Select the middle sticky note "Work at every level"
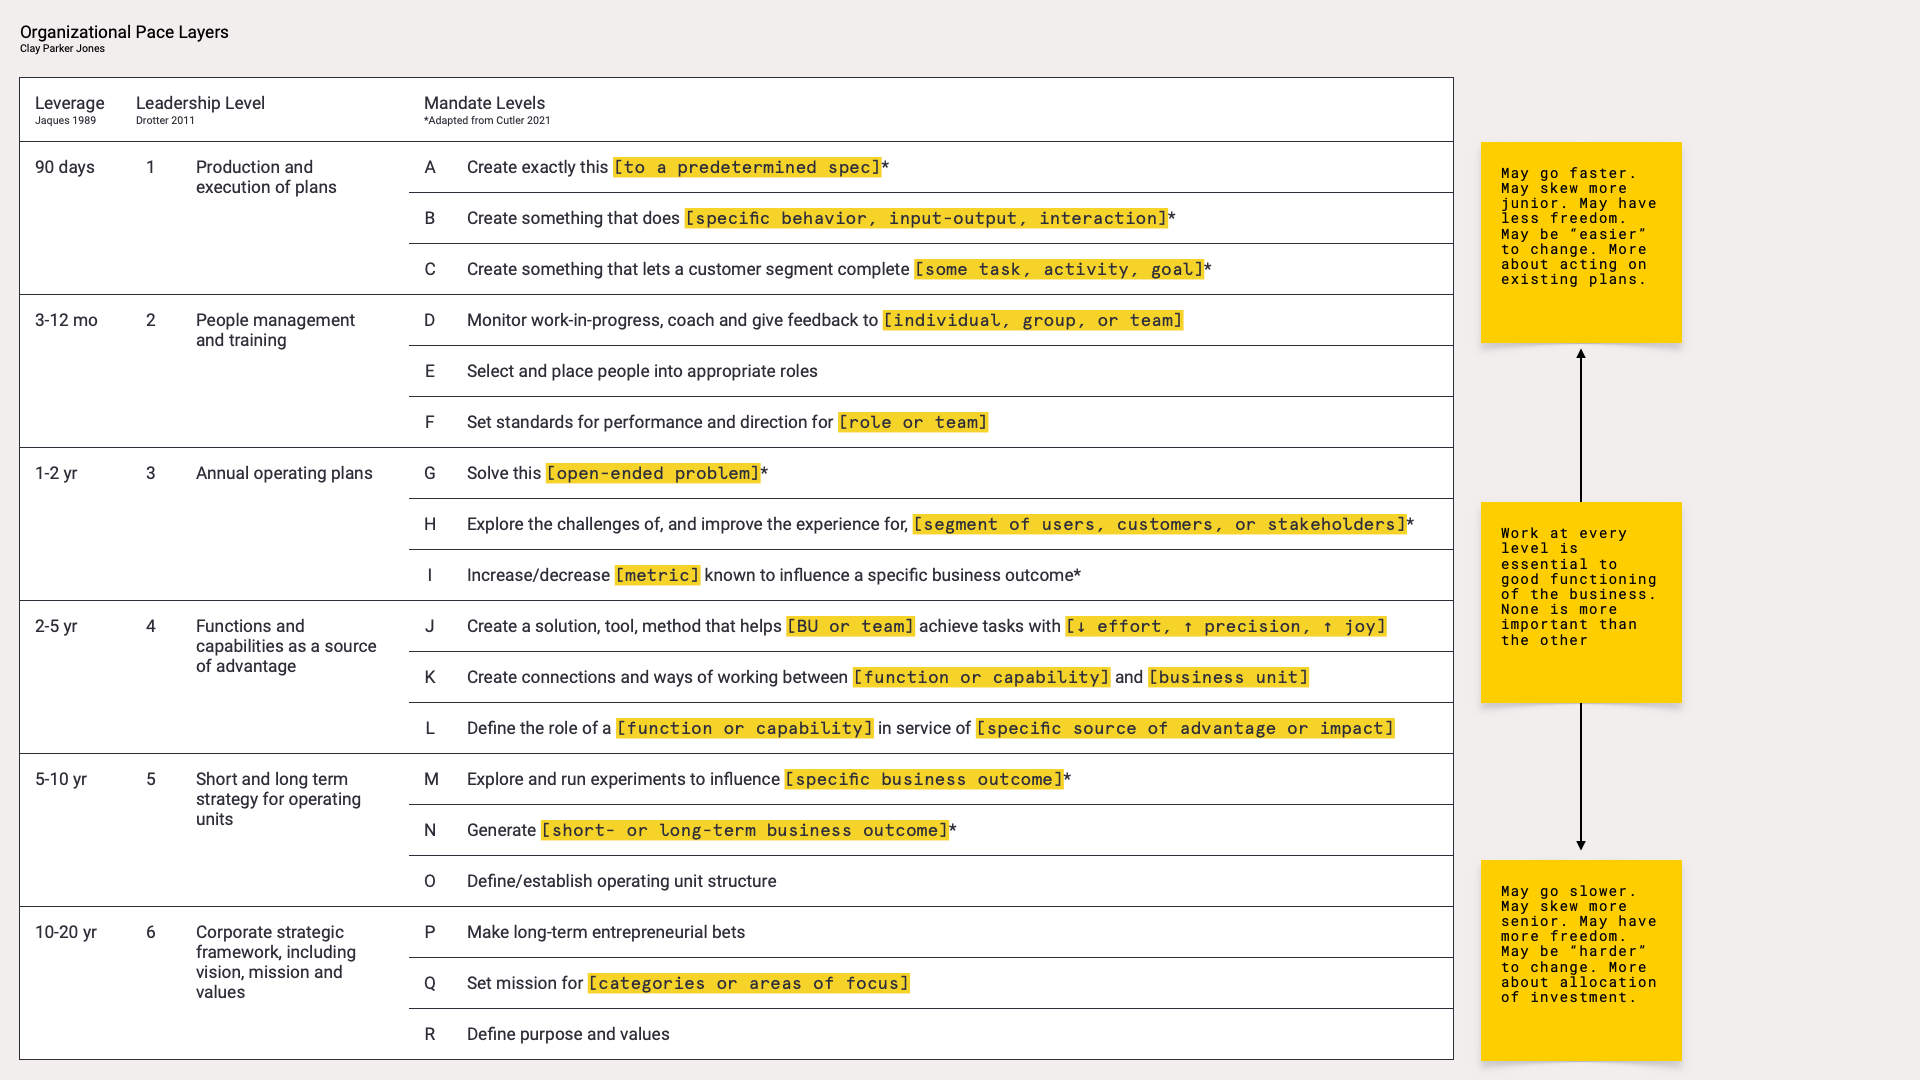1920x1080 pixels. click(1580, 602)
